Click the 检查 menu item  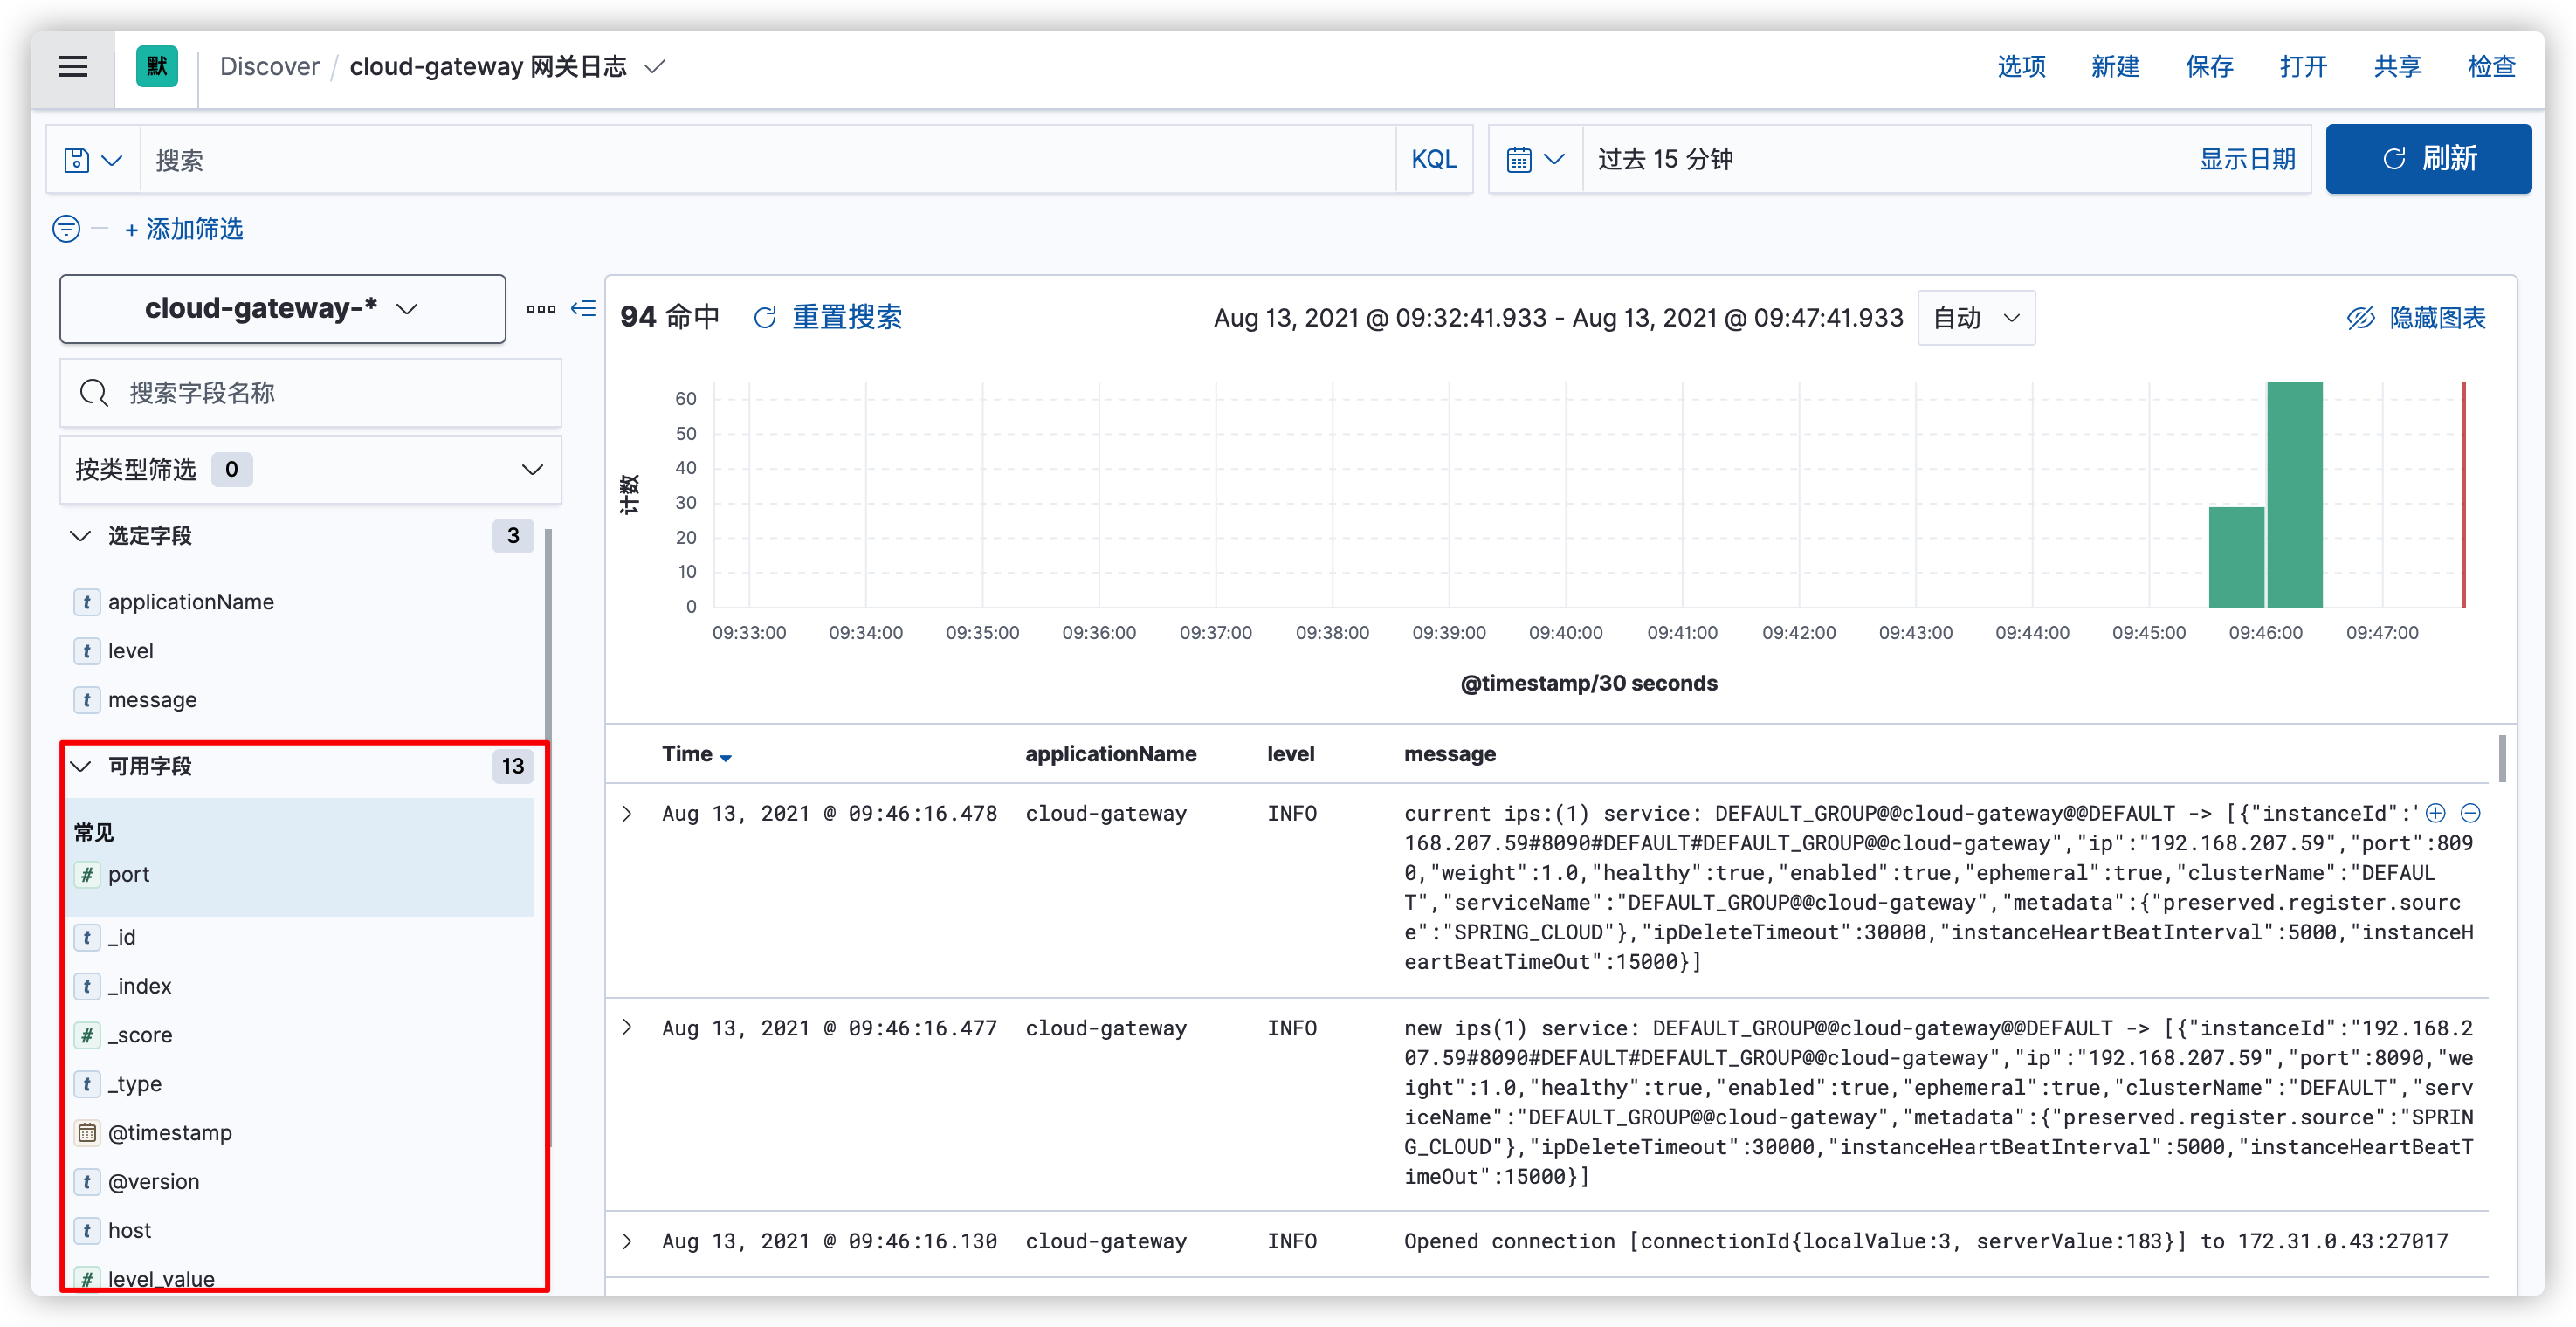point(2491,67)
